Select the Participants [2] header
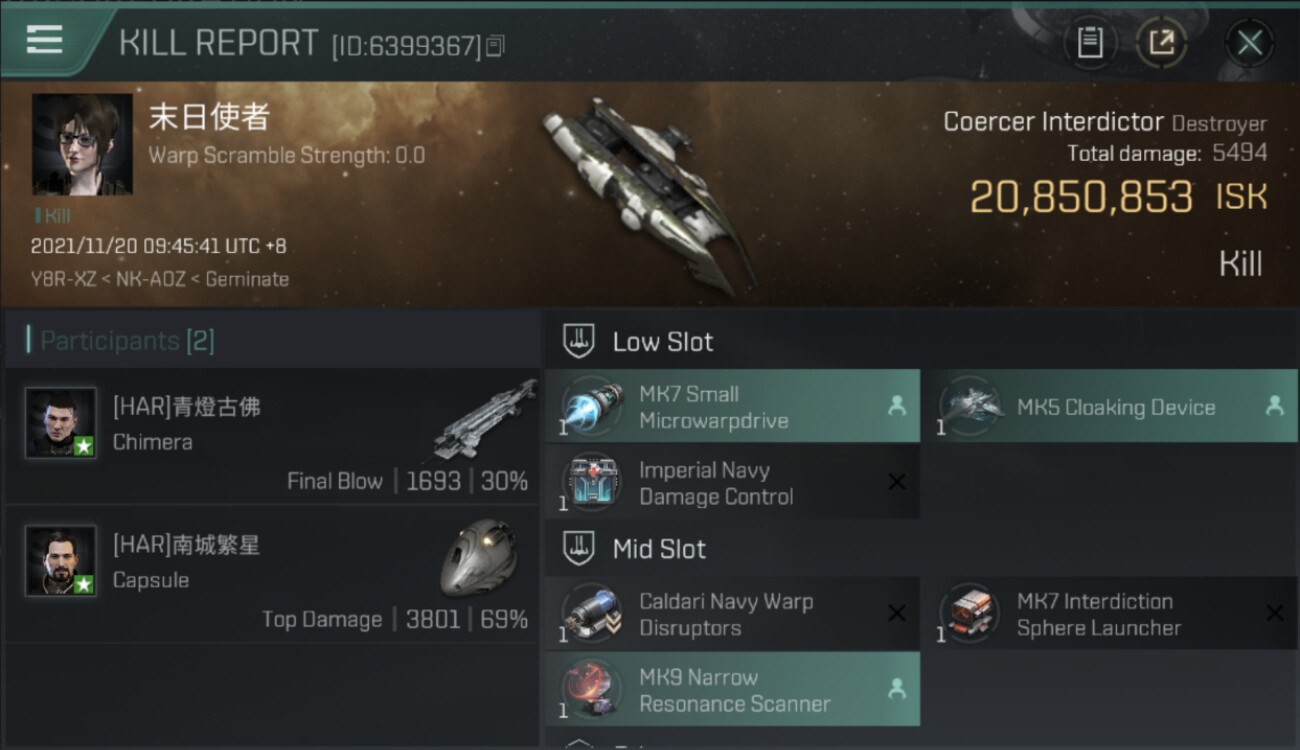 [x=127, y=341]
